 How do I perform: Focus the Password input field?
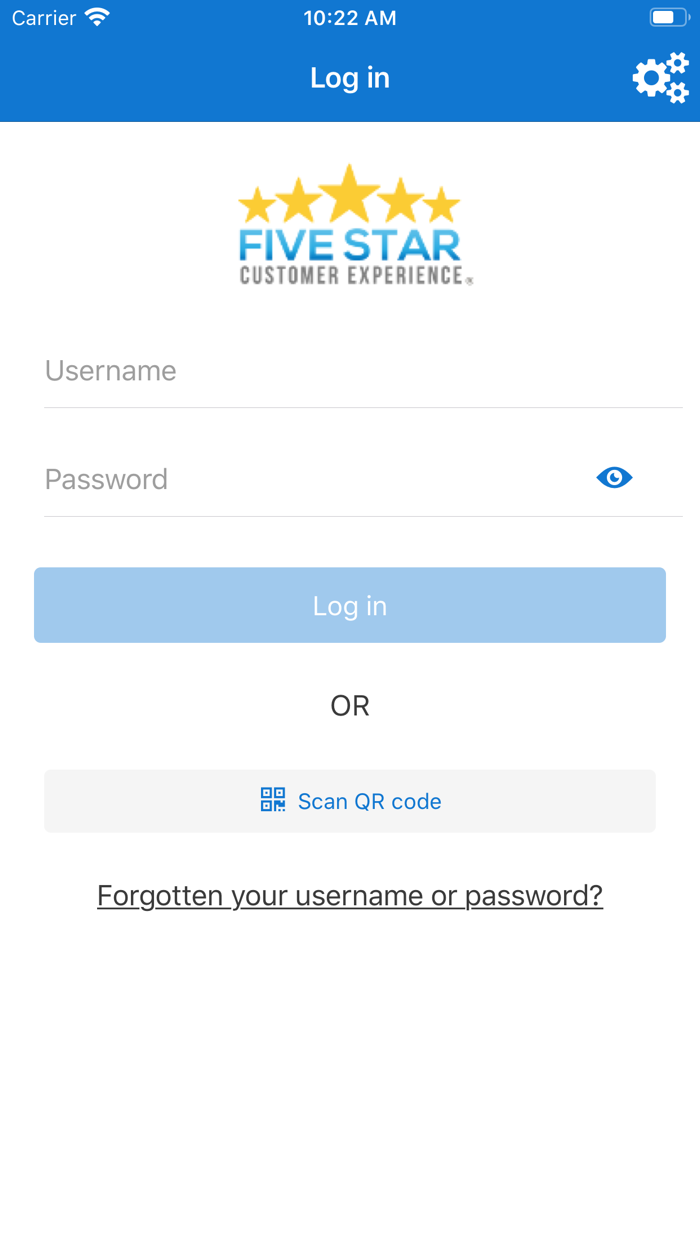(310, 479)
